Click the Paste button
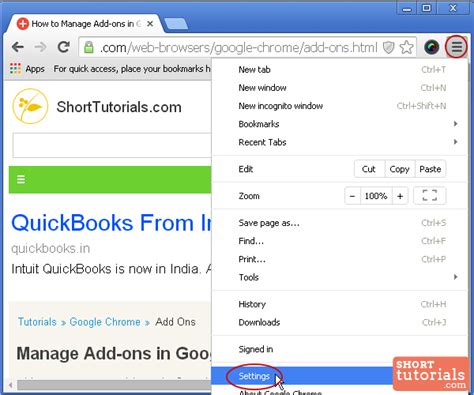This screenshot has width=474, height=395. [430, 169]
